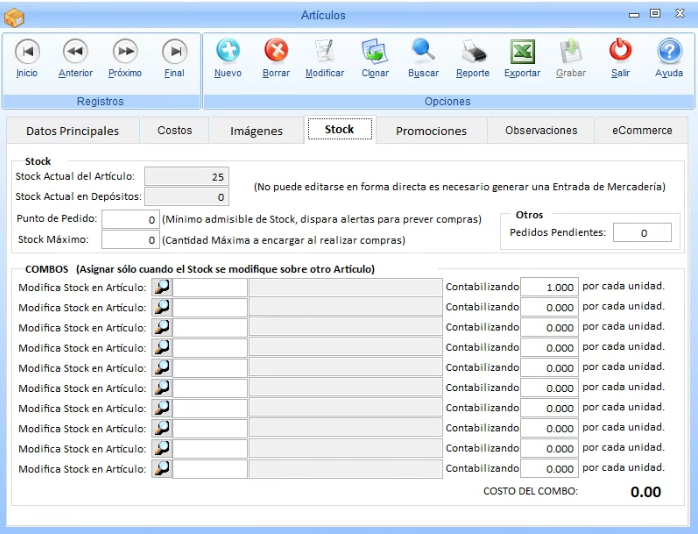Go to previous record with Anterior
The height and width of the screenshot is (534, 698).
[75, 58]
